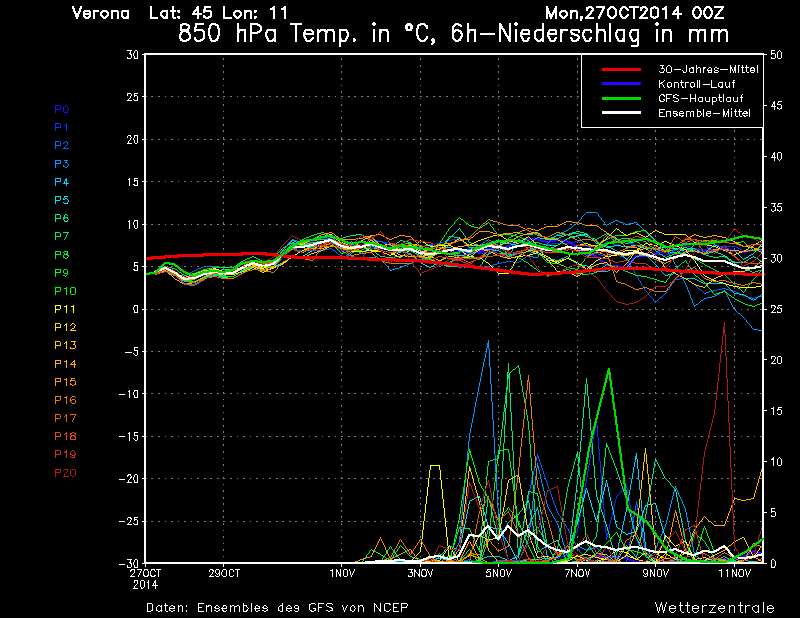
Task: Select the P20 ensemble member label
Action: coord(64,473)
